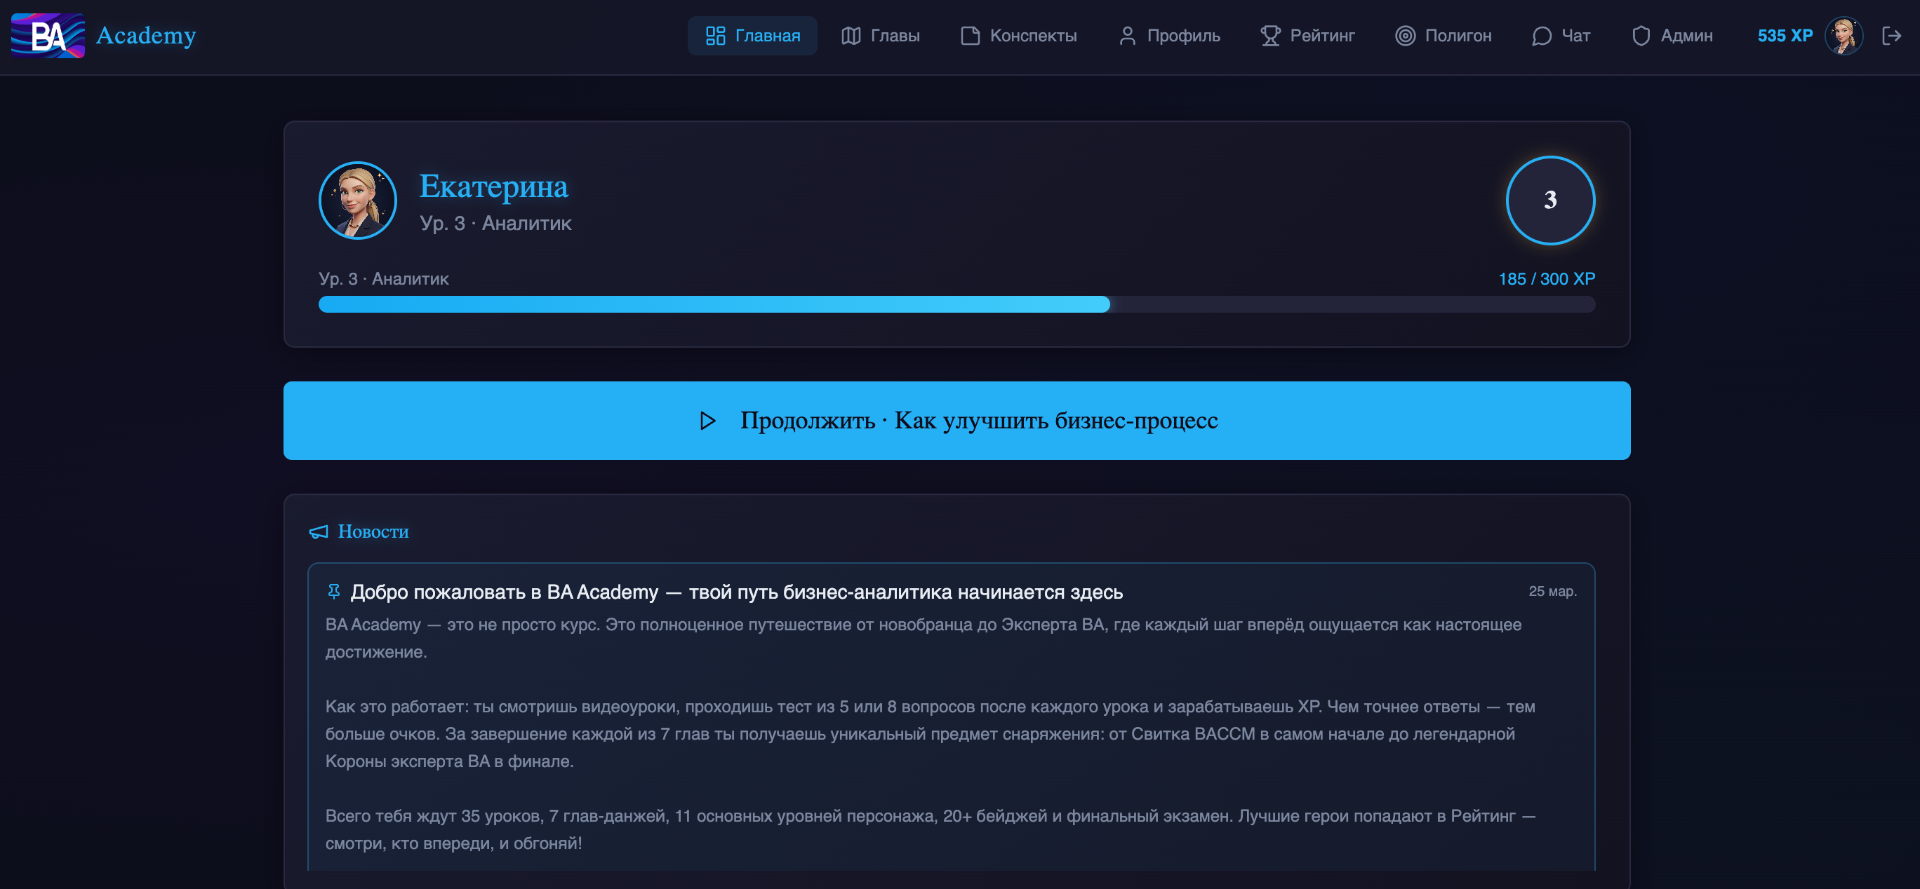Switch to the Главы section
Image resolution: width=1920 pixels, height=889 pixels.
(880, 36)
